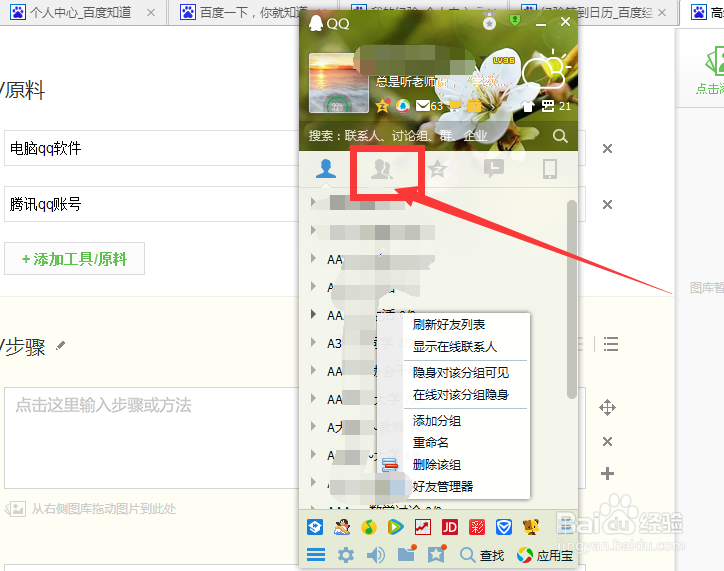The height and width of the screenshot is (571, 724).
Task: Click the LV36 level badge
Action: [x=503, y=60]
